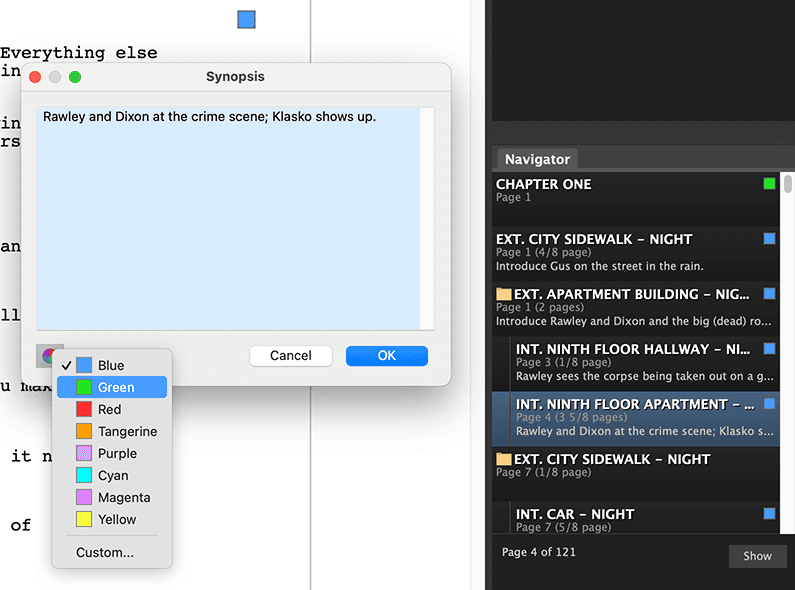Viewport: 795px width, 590px height.
Task: Click the Show button in Navigator
Action: [x=757, y=556]
